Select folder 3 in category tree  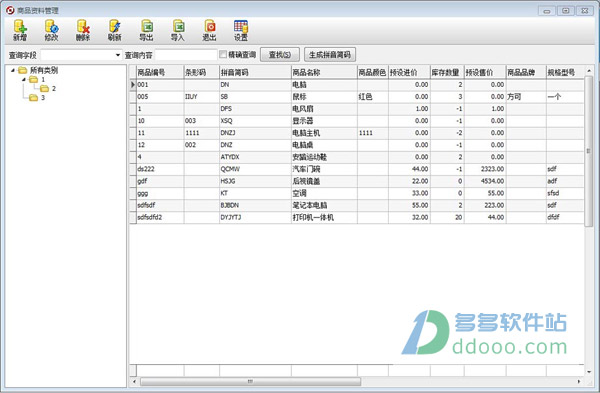37,98
